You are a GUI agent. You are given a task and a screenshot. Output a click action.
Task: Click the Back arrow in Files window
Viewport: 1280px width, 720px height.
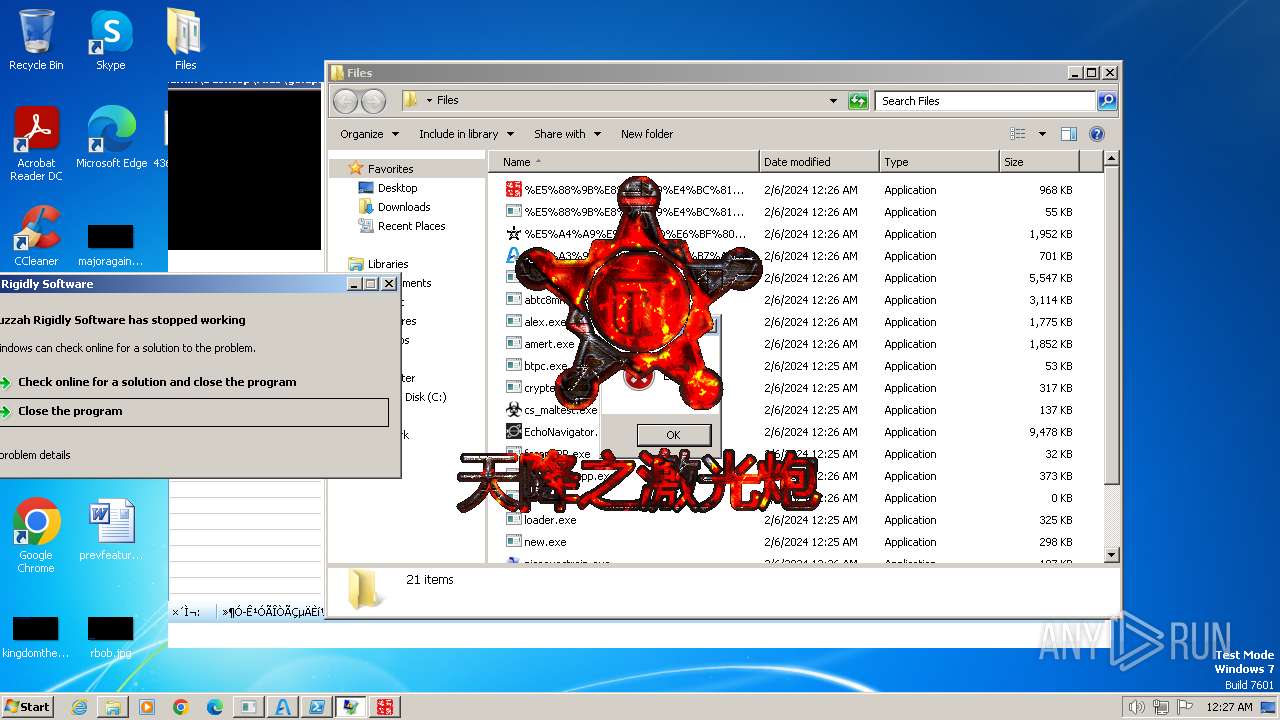coord(345,101)
